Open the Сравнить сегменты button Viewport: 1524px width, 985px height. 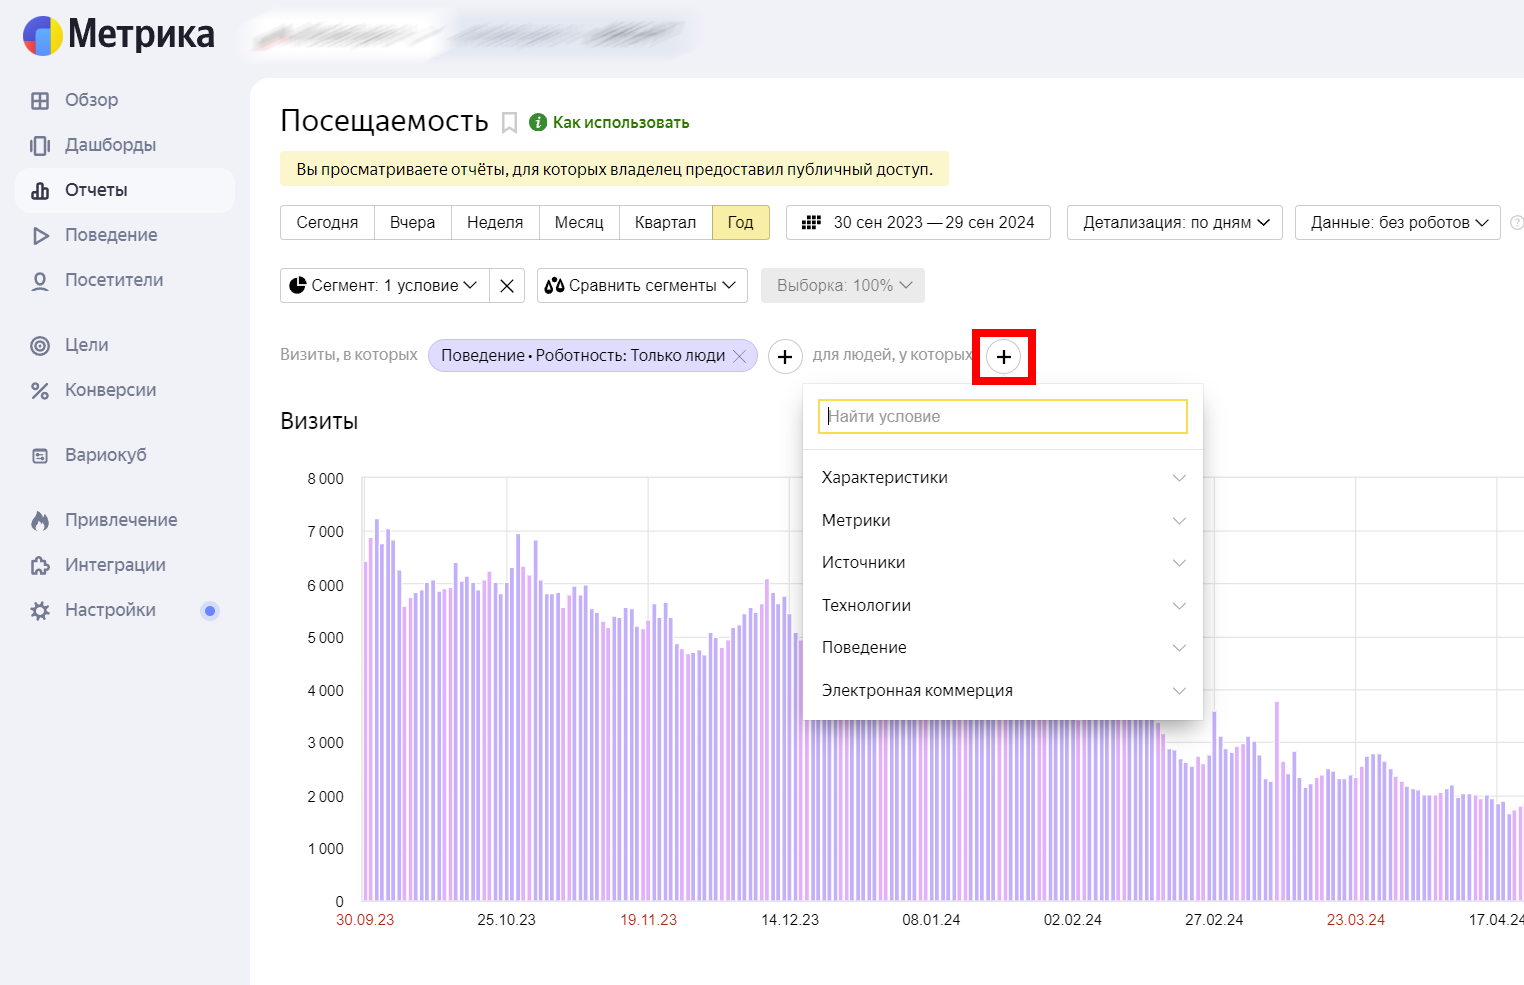pyautogui.click(x=642, y=286)
